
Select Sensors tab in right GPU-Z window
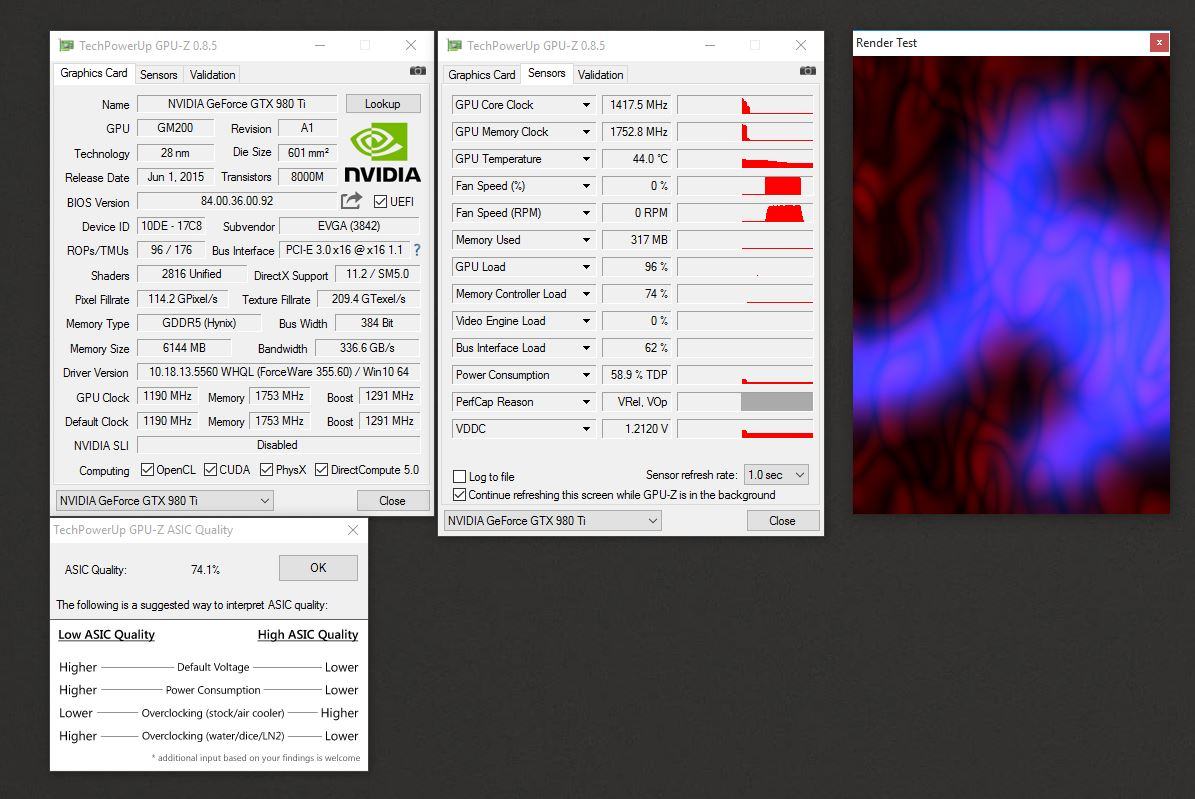(546, 73)
